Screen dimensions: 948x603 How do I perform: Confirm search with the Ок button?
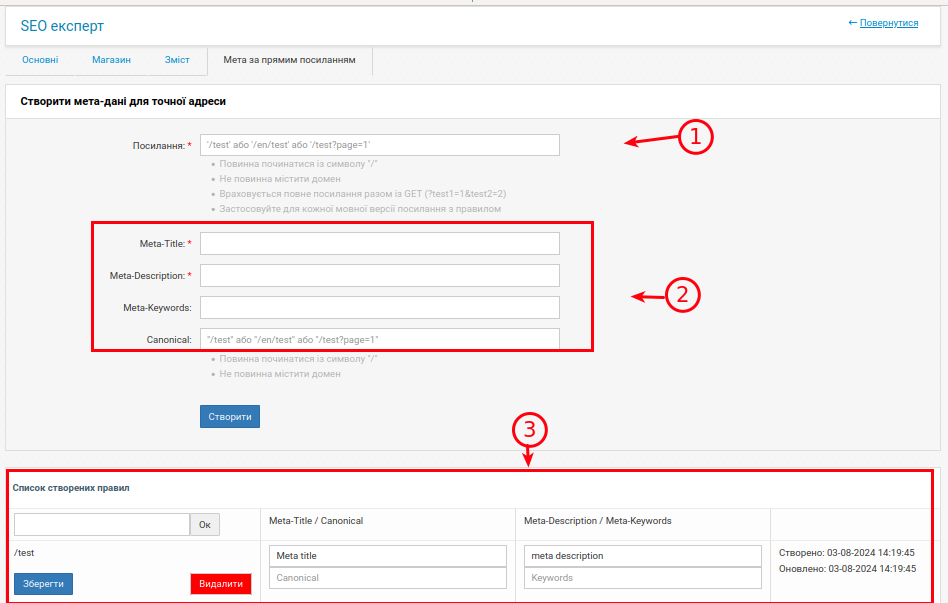(205, 524)
